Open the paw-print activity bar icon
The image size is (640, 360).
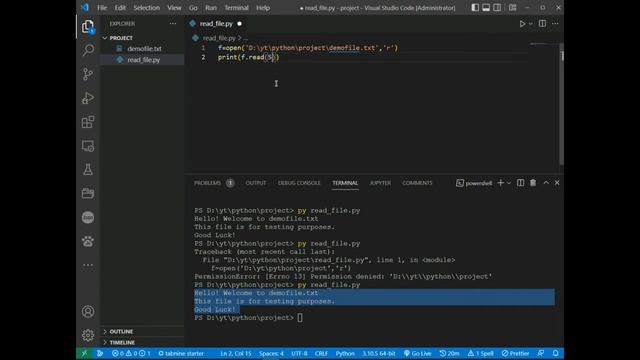(x=88, y=241)
